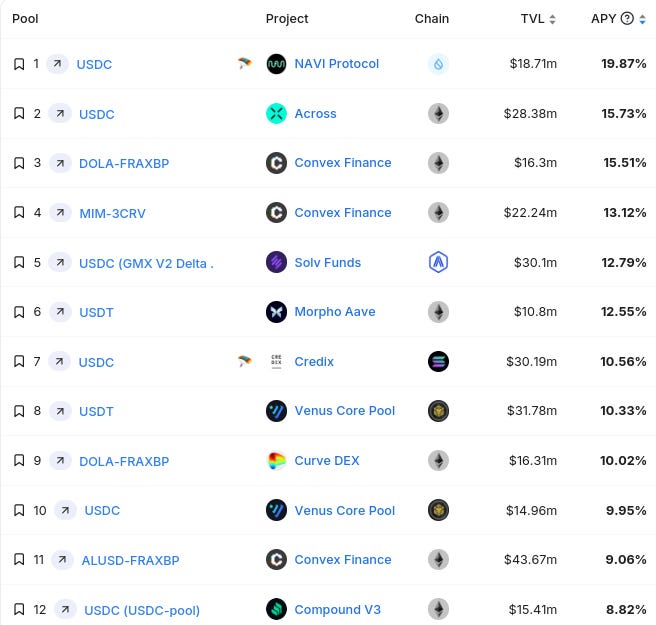Click the Ethereum chain icon on Across row
The image size is (656, 625).
click(x=438, y=113)
